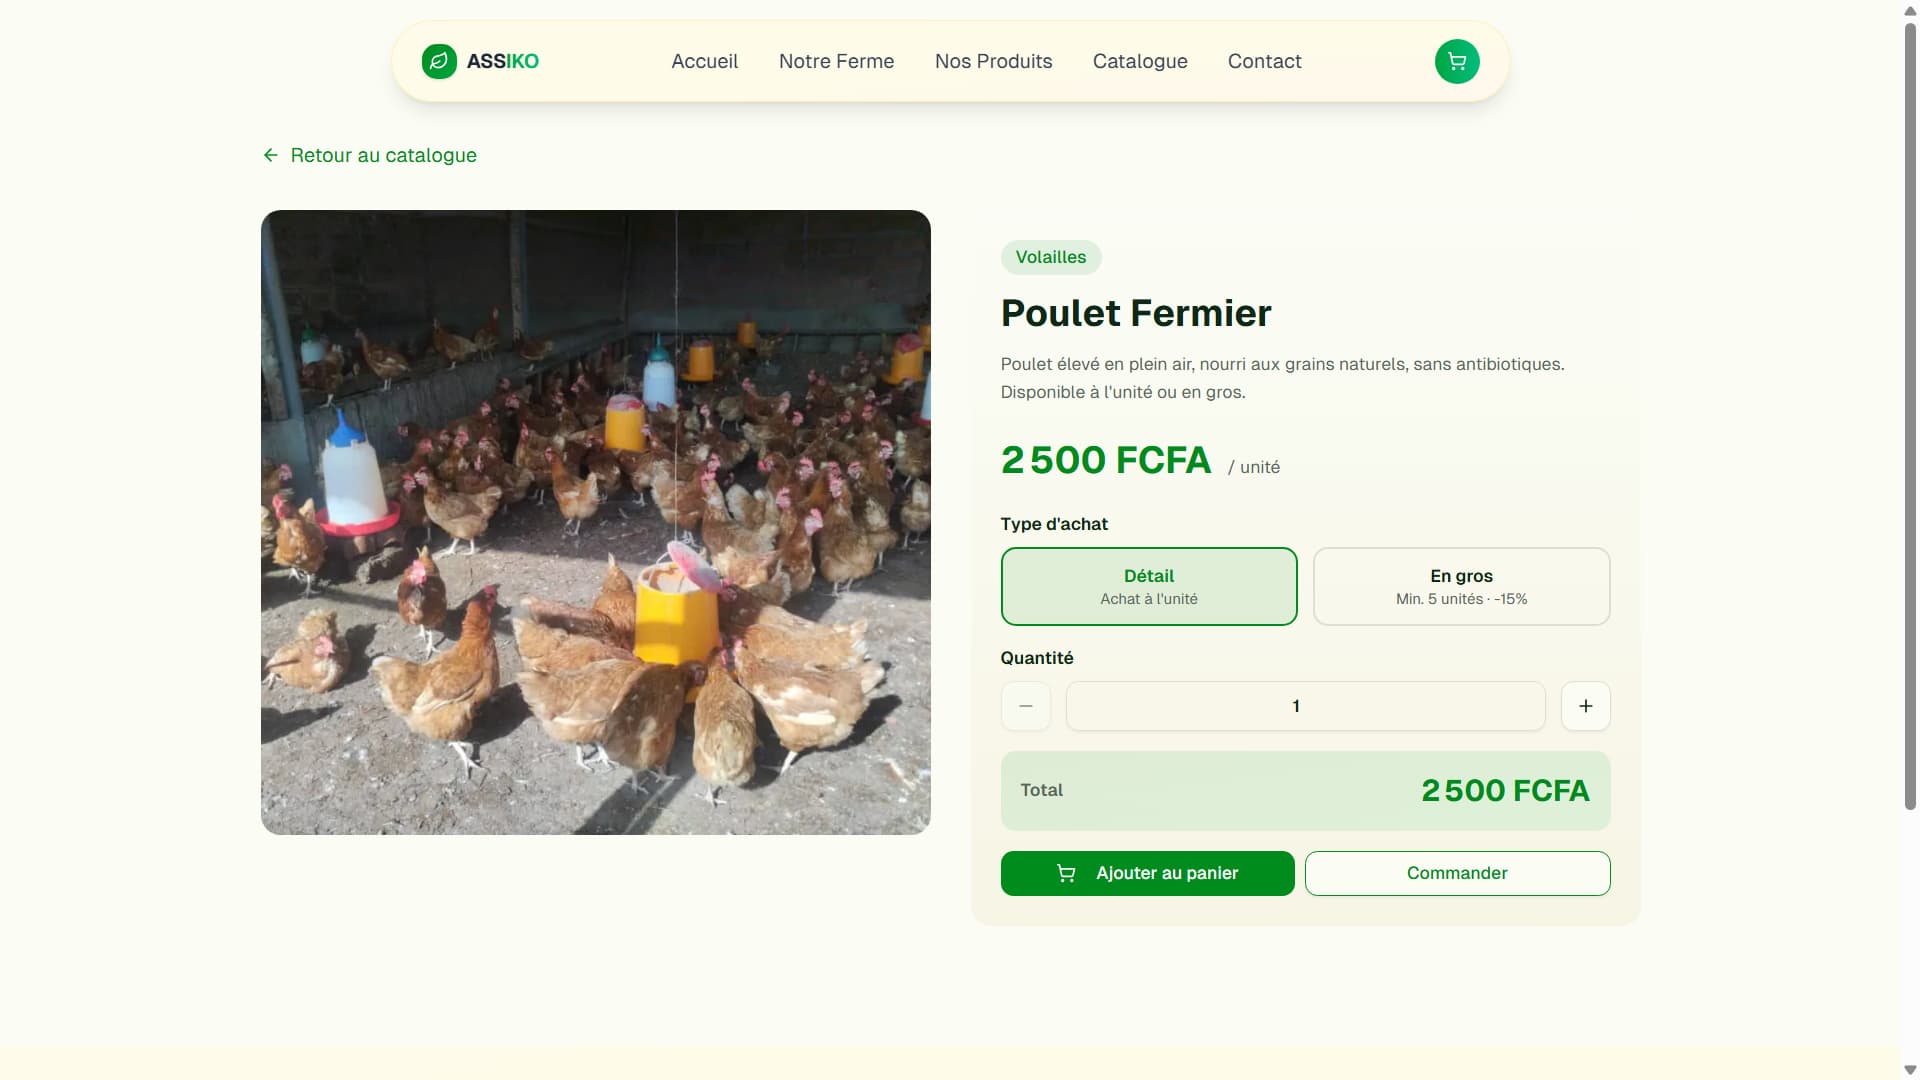Switch to En gros purchase type
The image size is (1920, 1080).
pos(1460,586)
